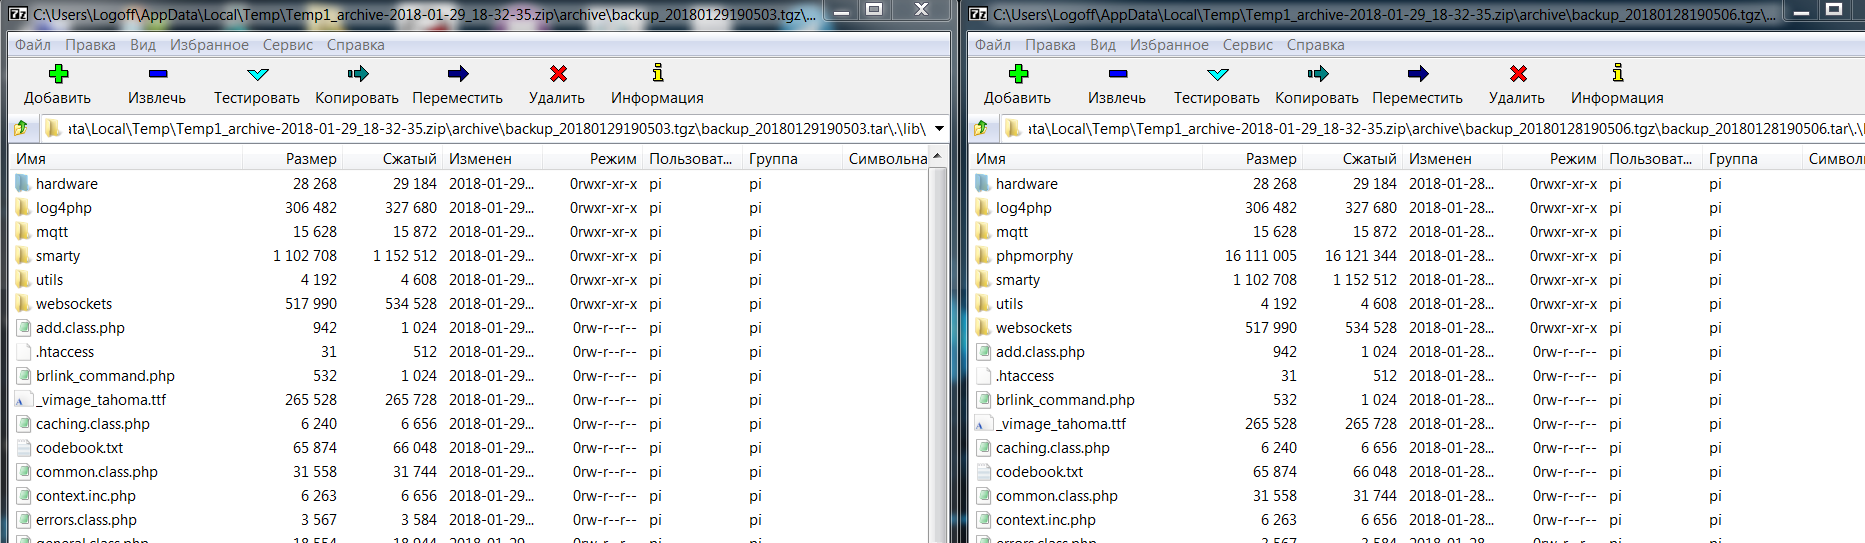Select websockets row in left window
The image size is (1865, 543).
470,303
